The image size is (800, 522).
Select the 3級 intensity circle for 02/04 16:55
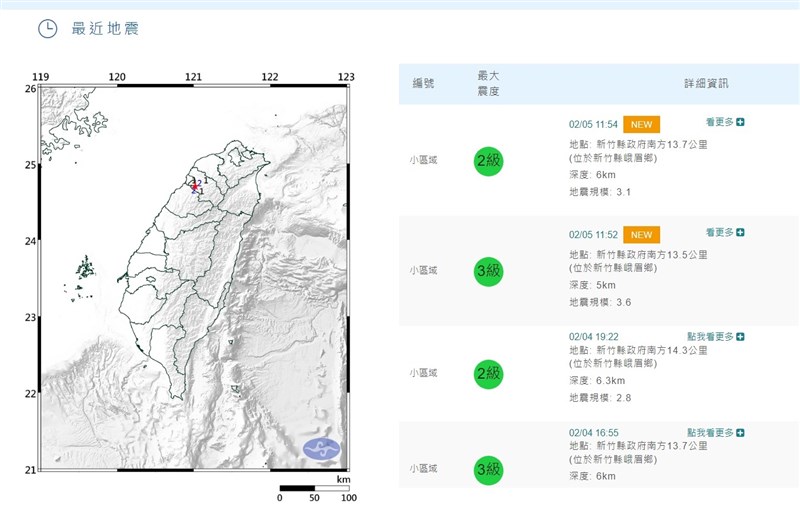[x=489, y=467]
